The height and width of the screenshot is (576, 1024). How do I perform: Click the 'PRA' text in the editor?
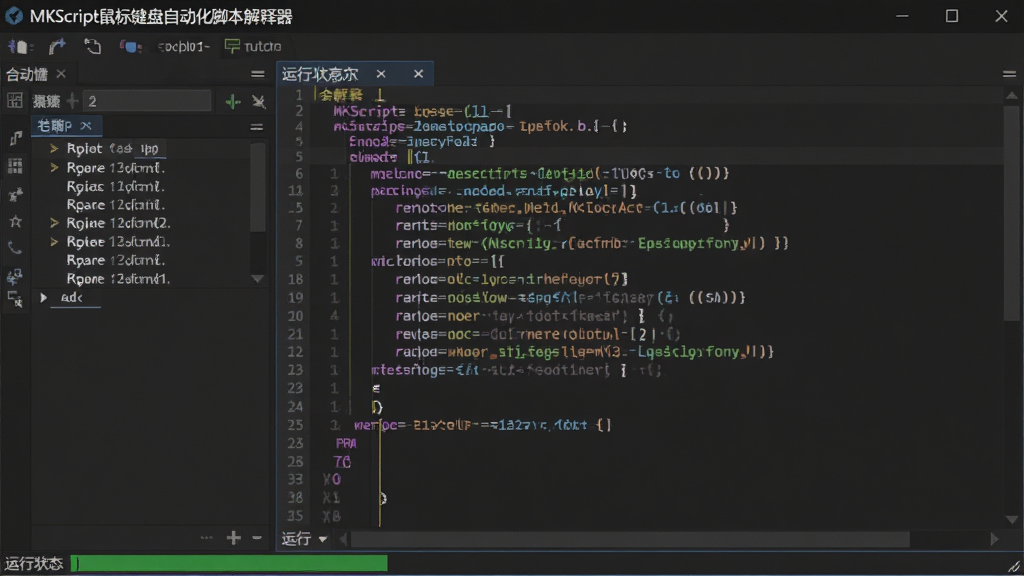(x=346, y=443)
